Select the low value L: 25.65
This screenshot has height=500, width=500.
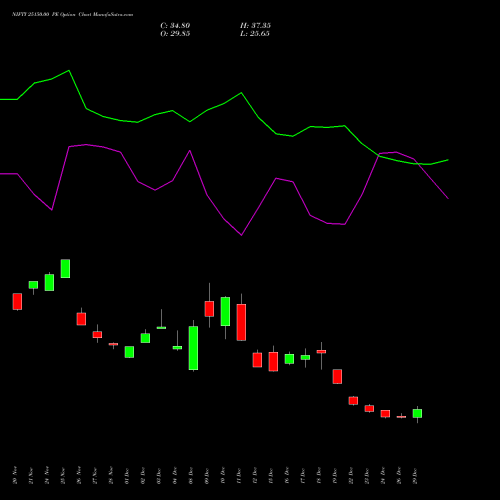[x=255, y=33]
